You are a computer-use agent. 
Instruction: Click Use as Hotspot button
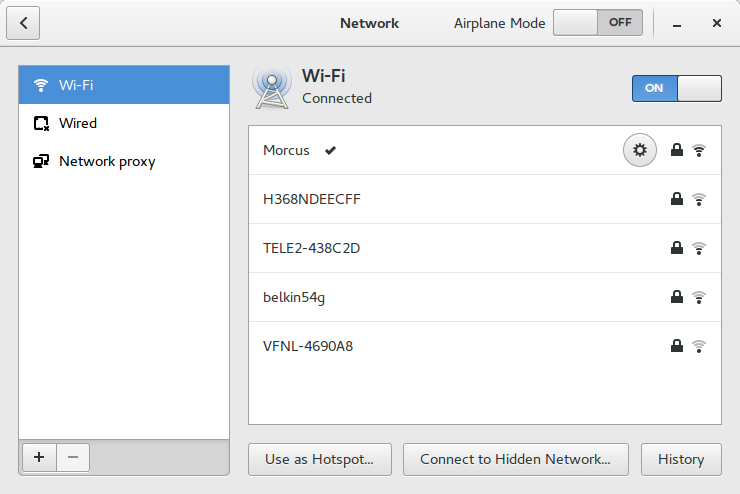coord(319,459)
